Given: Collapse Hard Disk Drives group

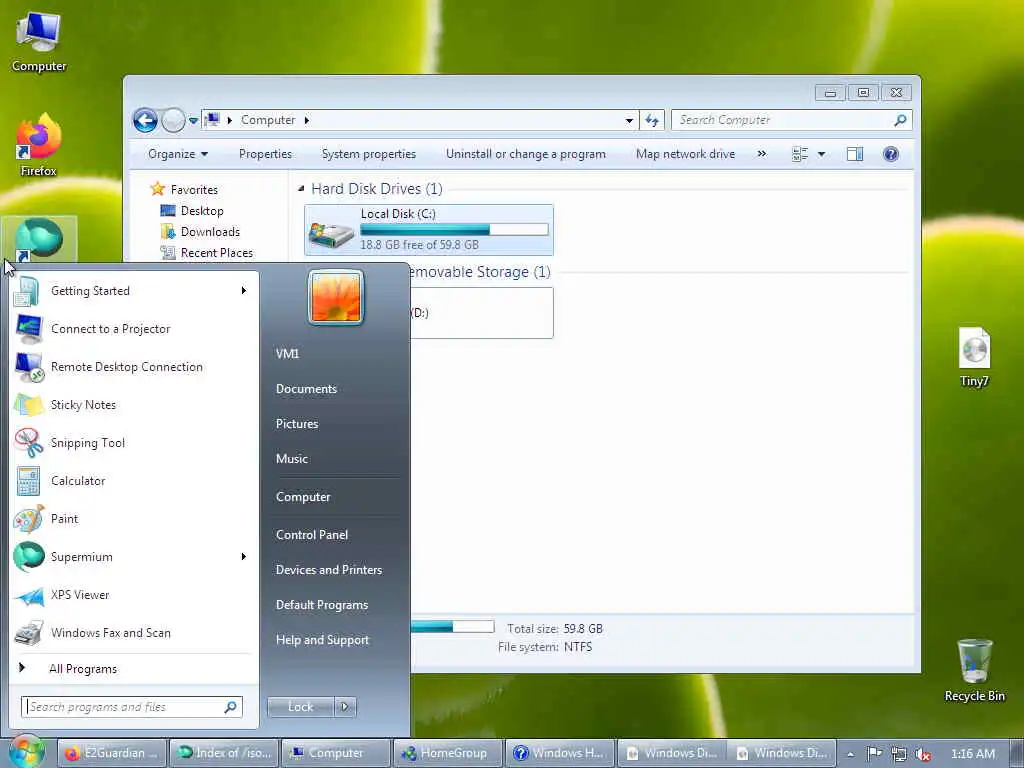Looking at the screenshot, I should tap(301, 189).
